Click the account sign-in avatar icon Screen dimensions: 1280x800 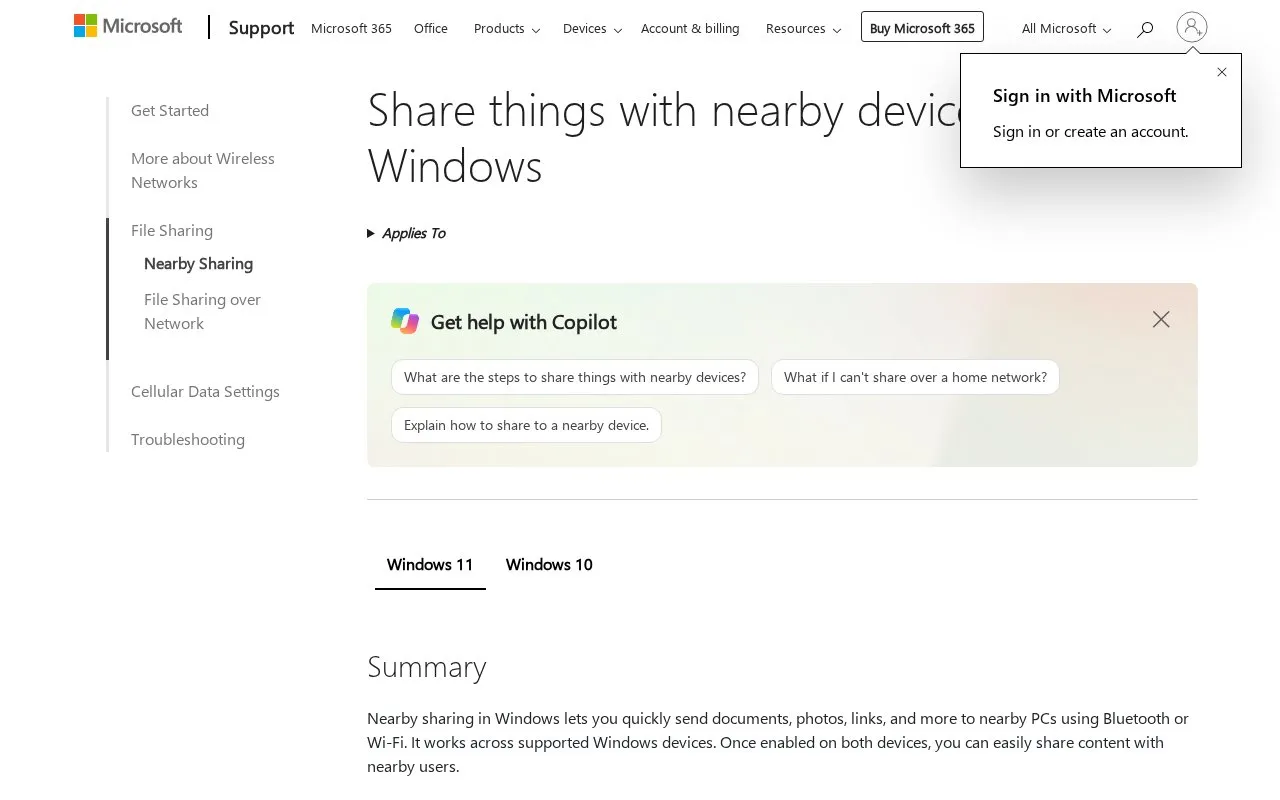pyautogui.click(x=1192, y=27)
